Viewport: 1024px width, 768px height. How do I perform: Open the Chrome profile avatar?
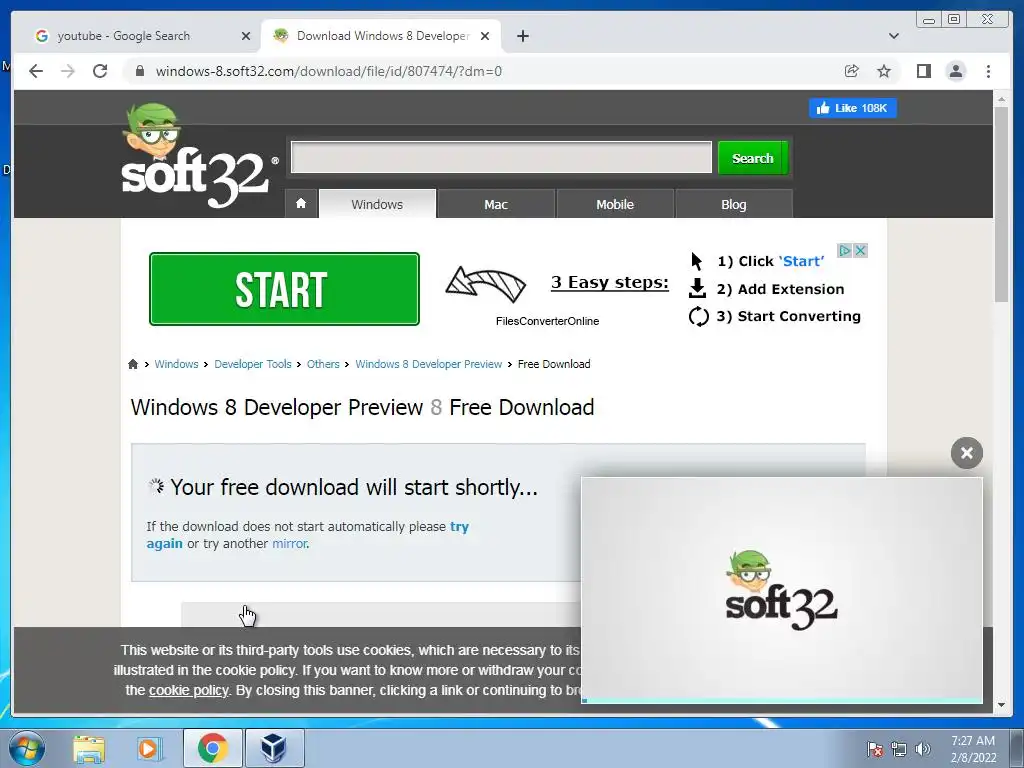(955, 71)
